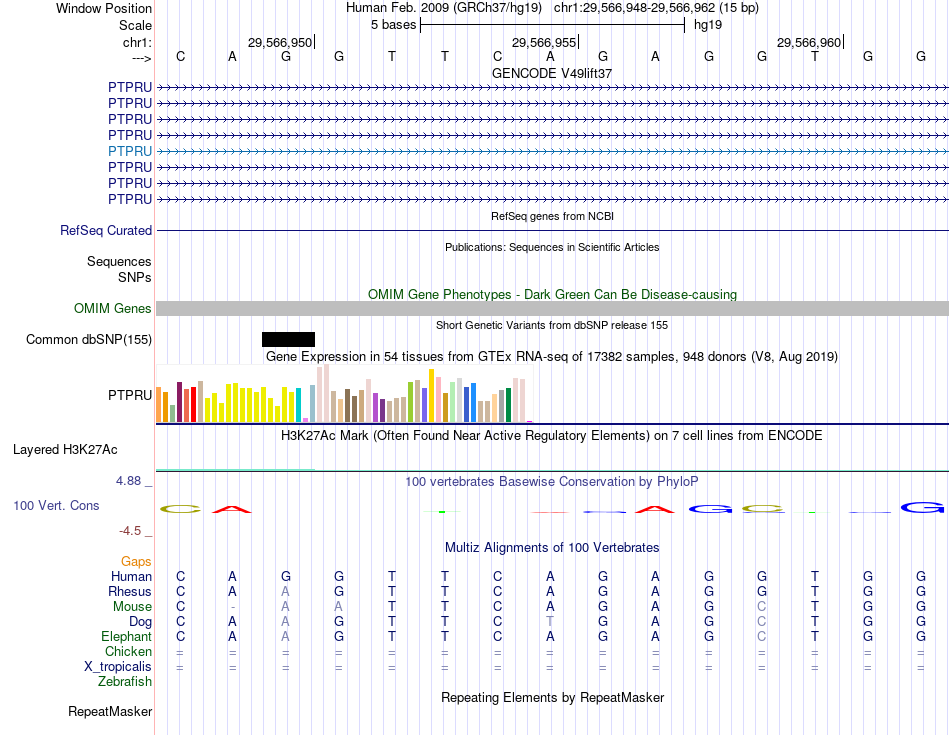Select the Human species row label
Viewport: 950px width, 735px height.
click(131, 576)
